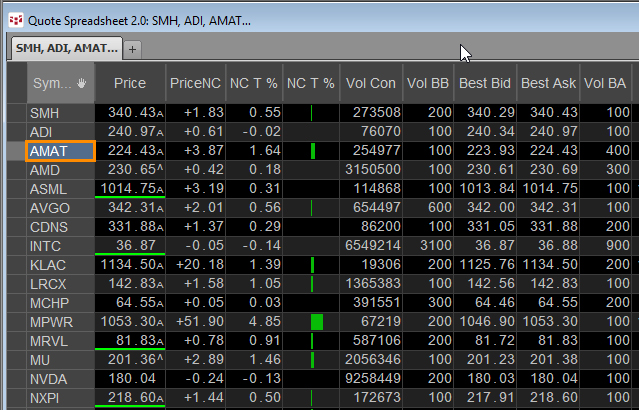This screenshot has width=639, height=410.
Task: Click the PriceNC column header
Action: pos(194,83)
